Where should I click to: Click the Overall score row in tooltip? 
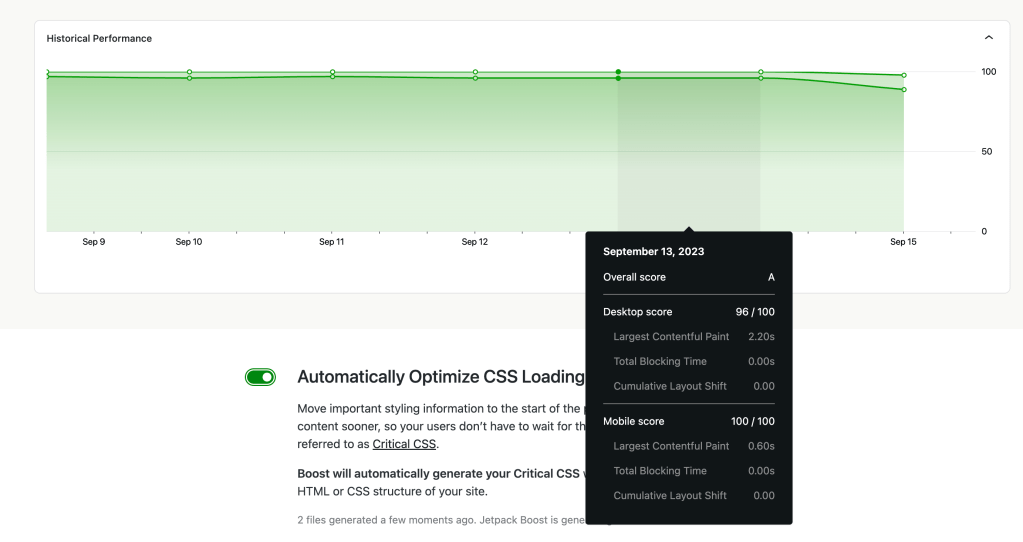point(688,277)
